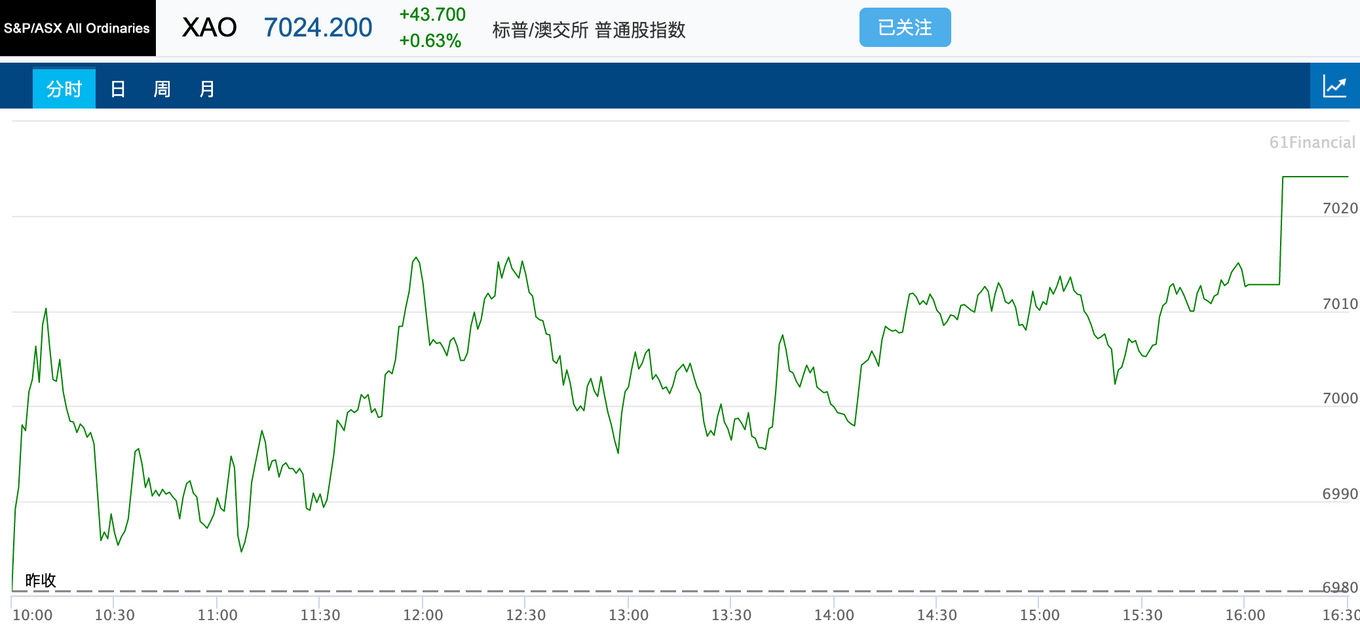Toggle the 已关注 follow button
Image resolution: width=1360 pixels, height=635 pixels.
905,28
